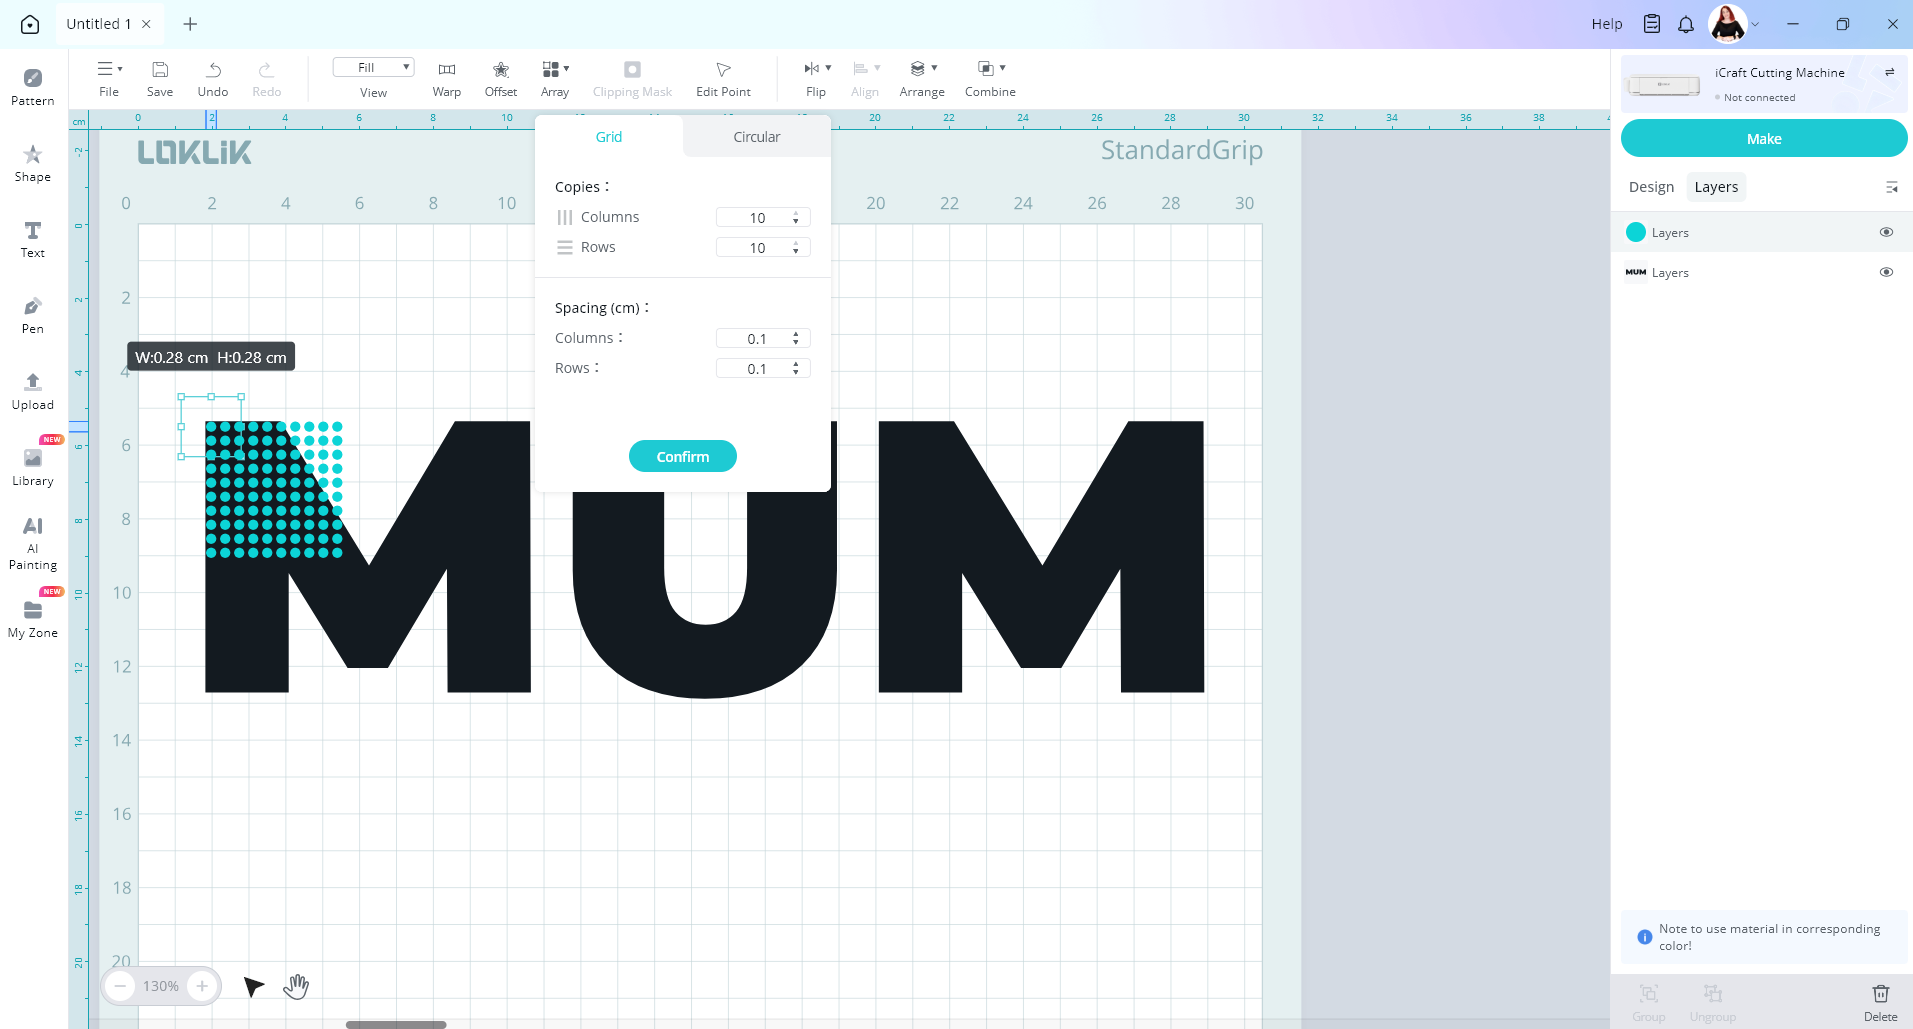Activate the hand pan tool
The image size is (1913, 1029).
(296, 986)
